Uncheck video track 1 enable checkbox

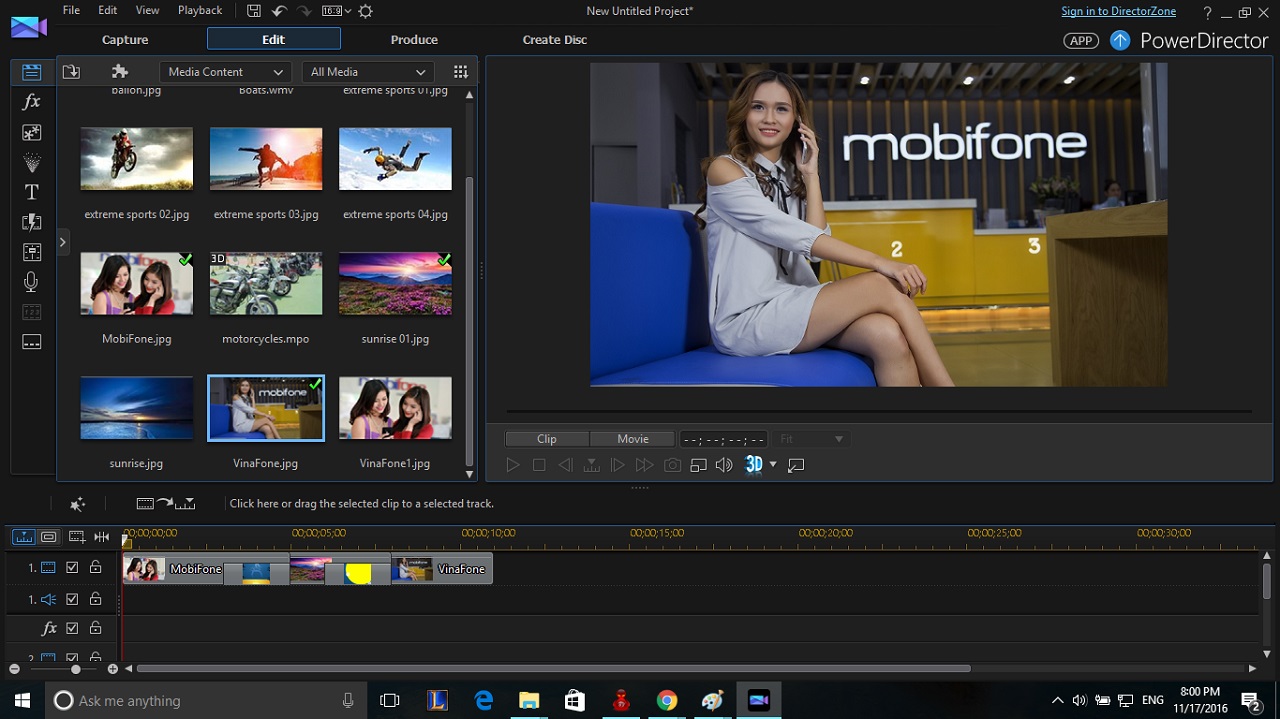pos(72,568)
